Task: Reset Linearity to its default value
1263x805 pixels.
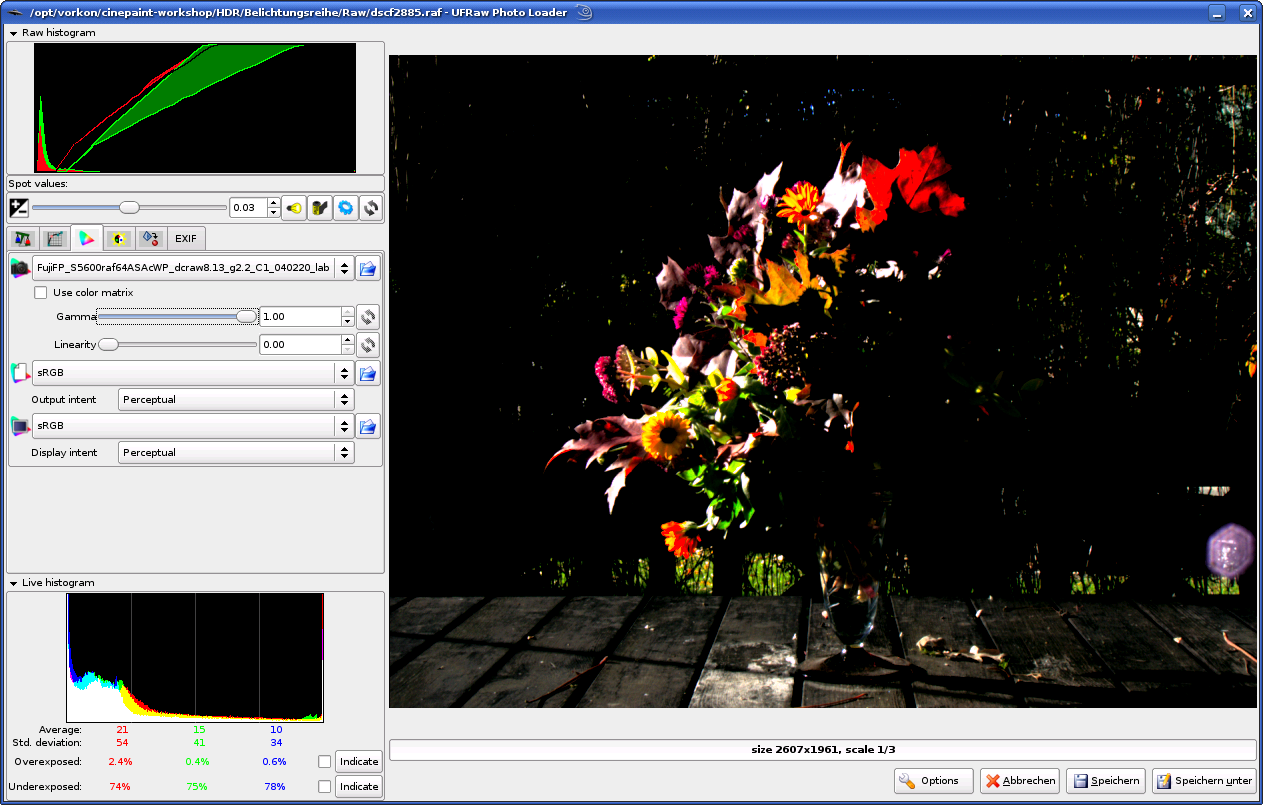Action: tap(367, 345)
